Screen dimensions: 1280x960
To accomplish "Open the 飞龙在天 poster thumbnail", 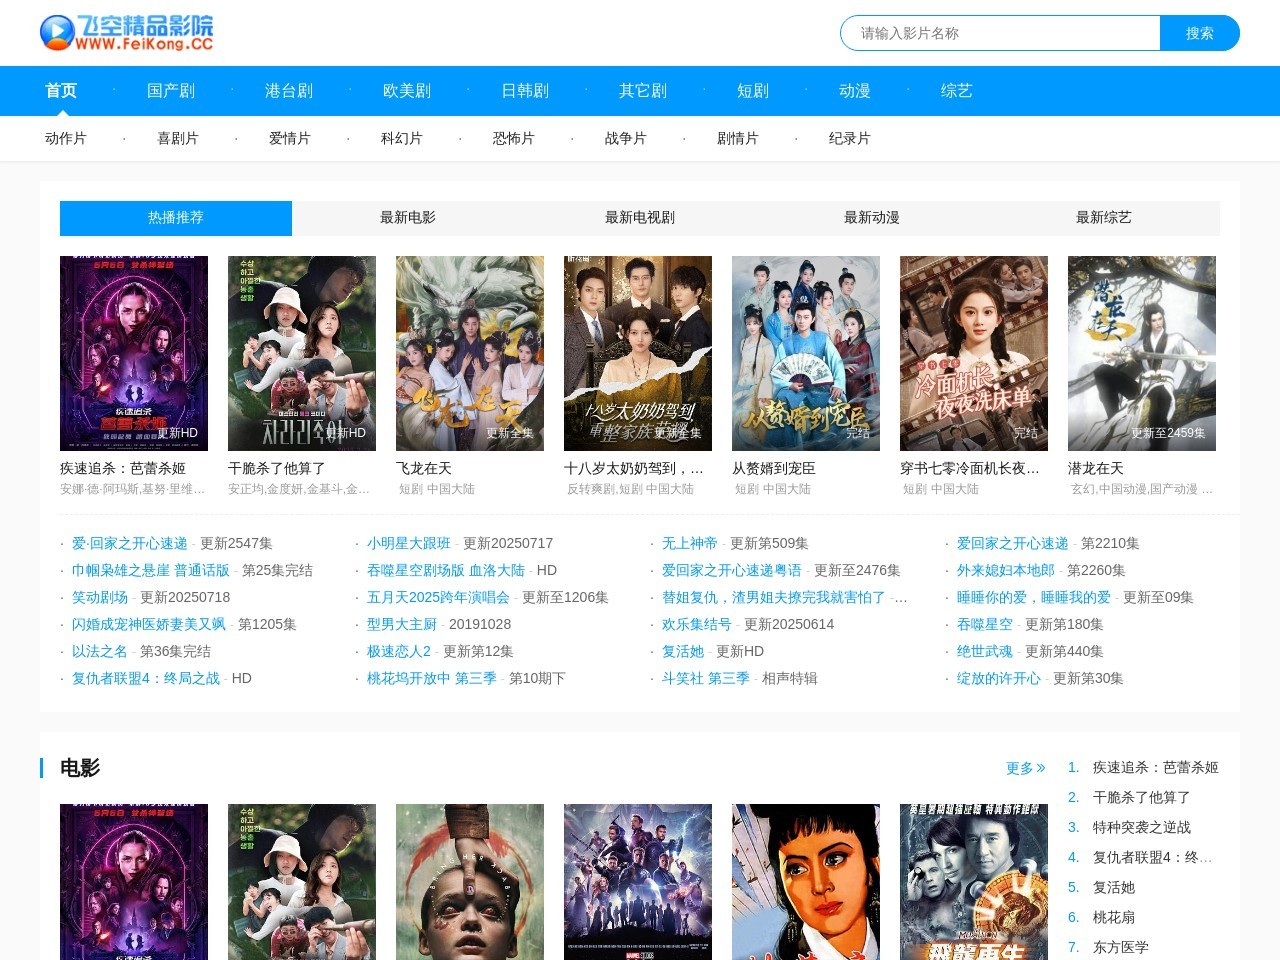I will [x=470, y=353].
